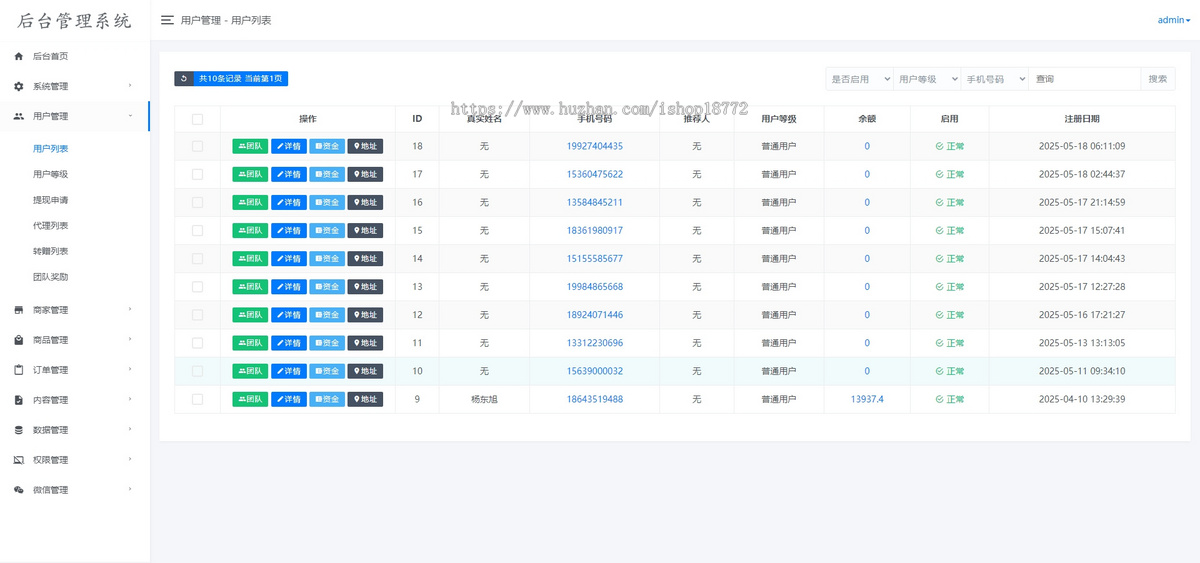
Task: Click 团队 button for user ID 12
Action: (250, 315)
